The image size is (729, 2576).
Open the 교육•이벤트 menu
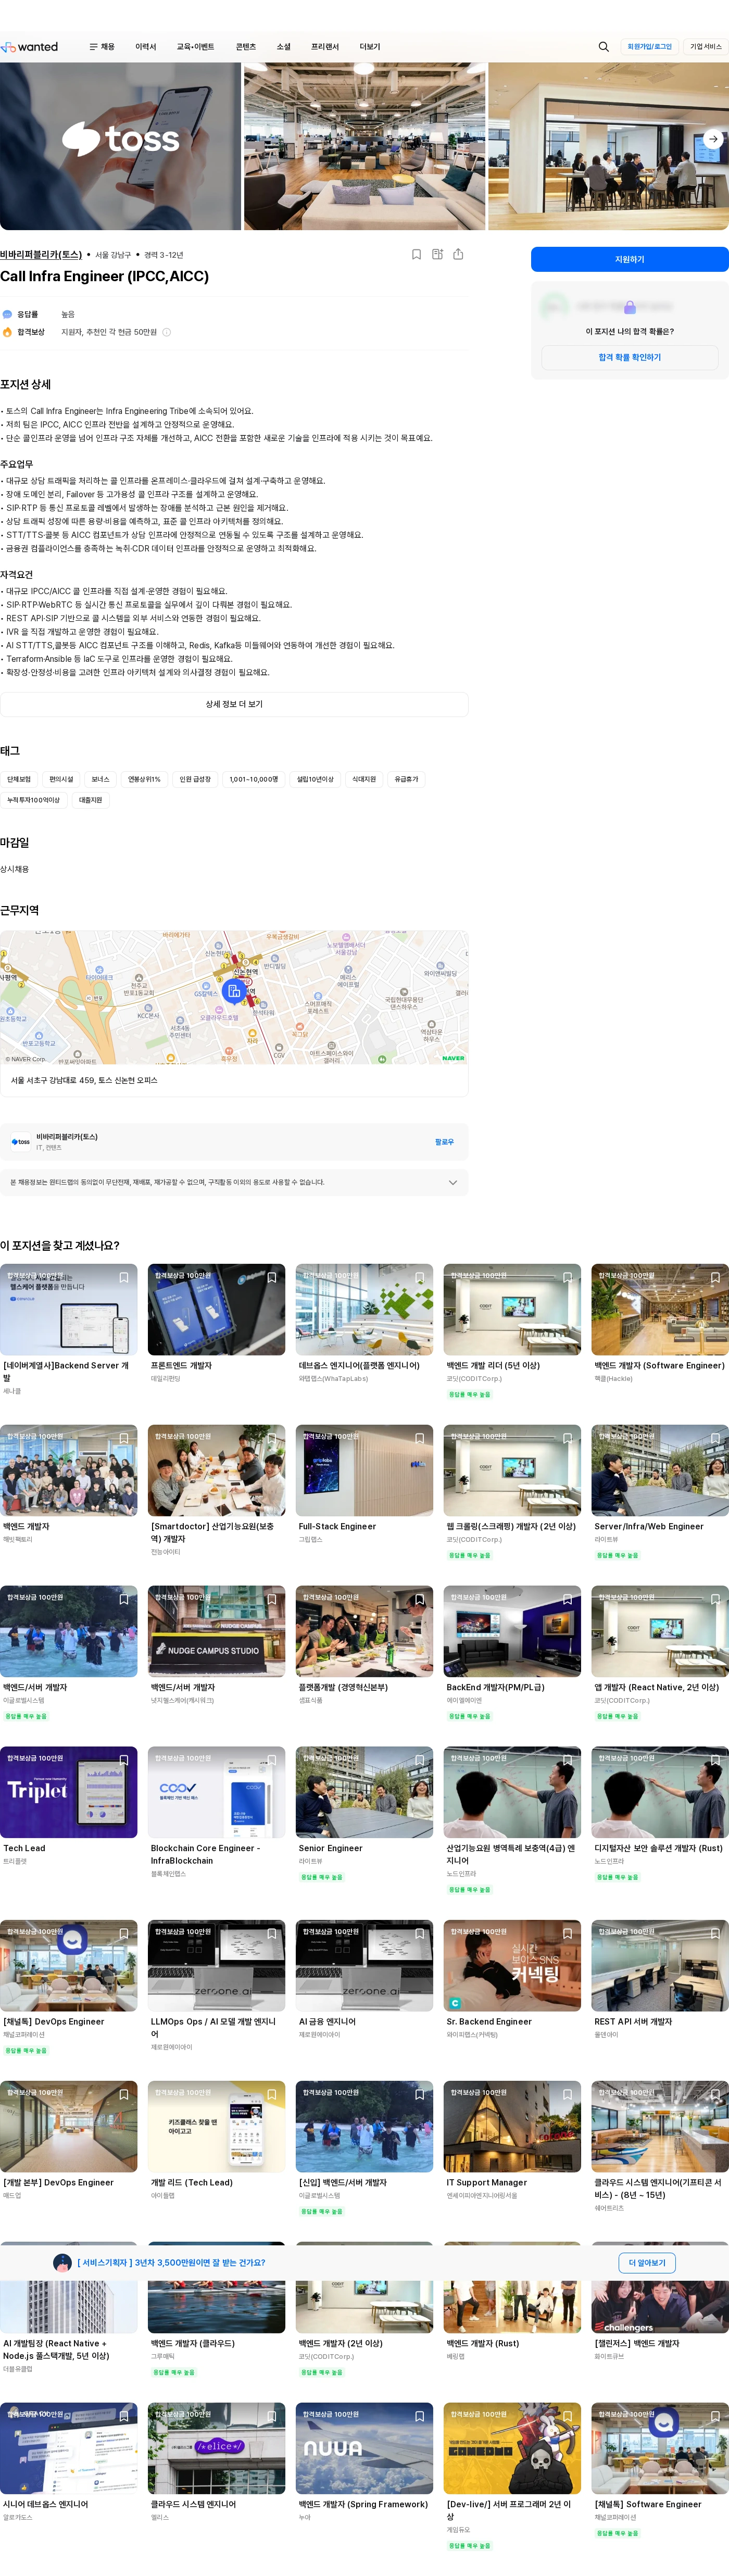pos(195,47)
